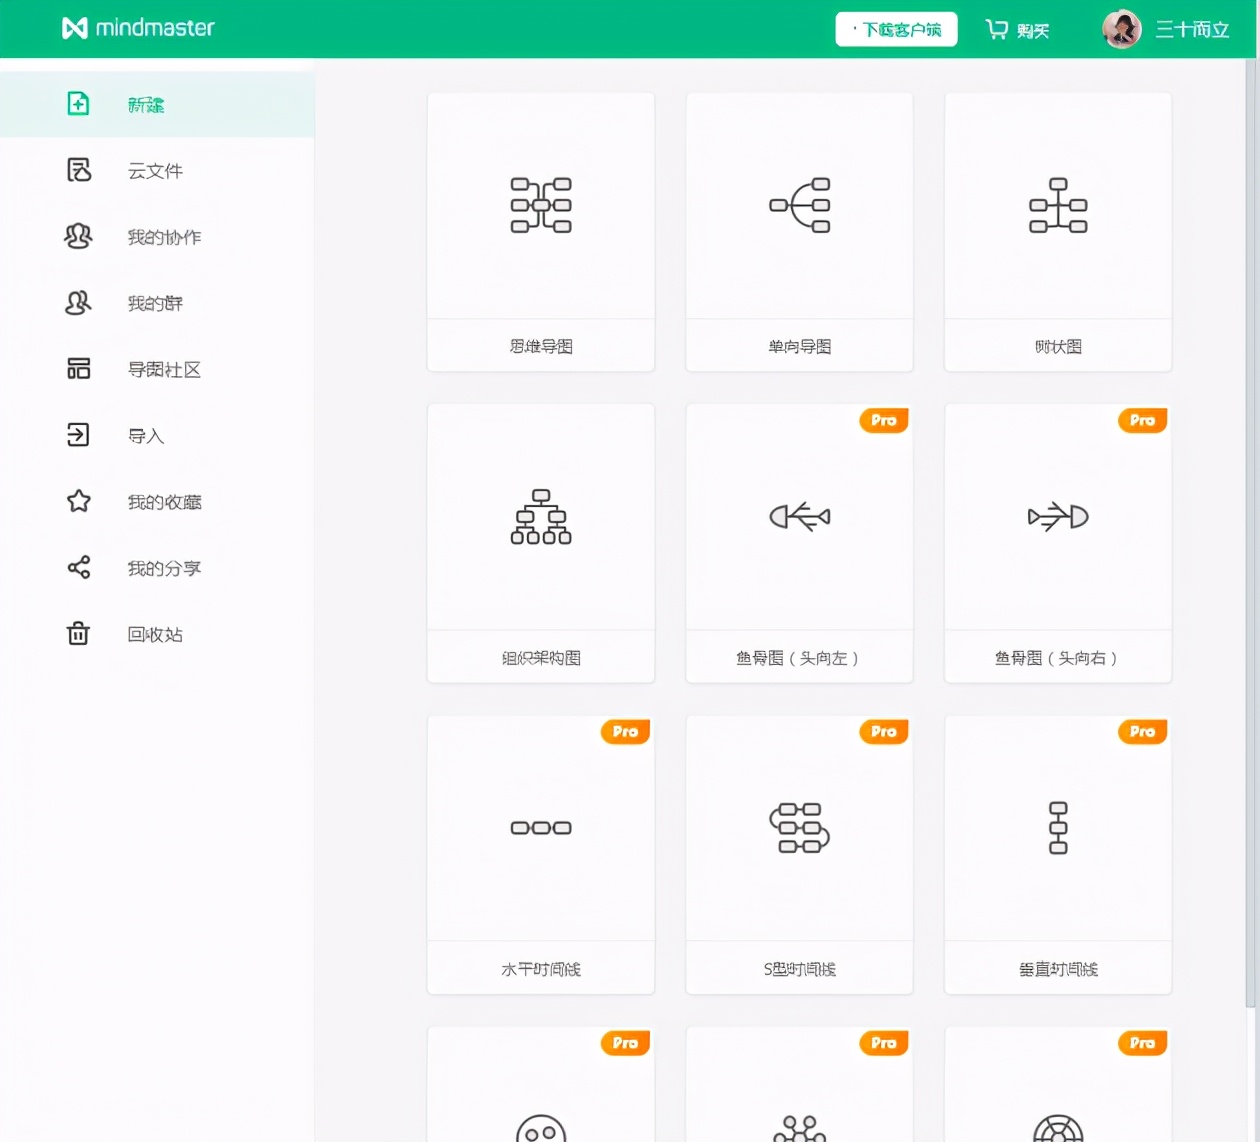
Task: Visit the 导图社区 map community
Action: point(78,369)
